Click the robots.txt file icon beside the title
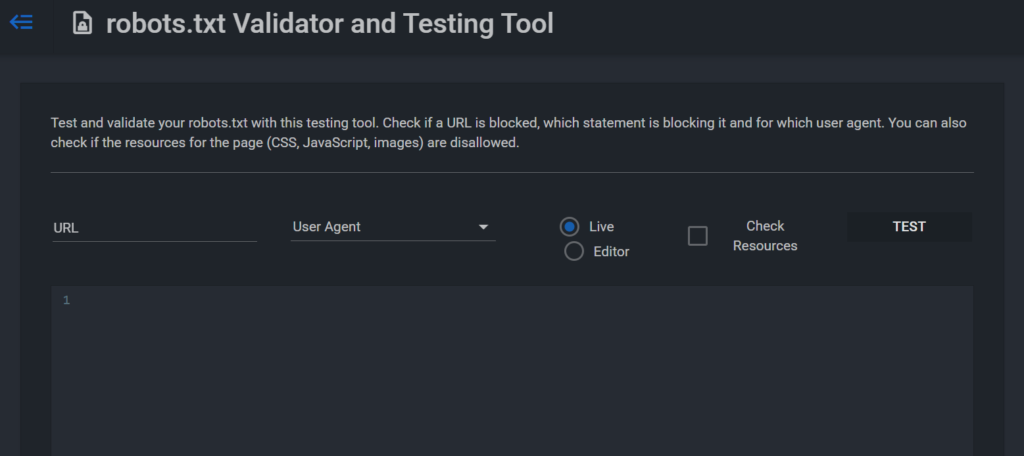The image size is (1024, 456). point(82,24)
